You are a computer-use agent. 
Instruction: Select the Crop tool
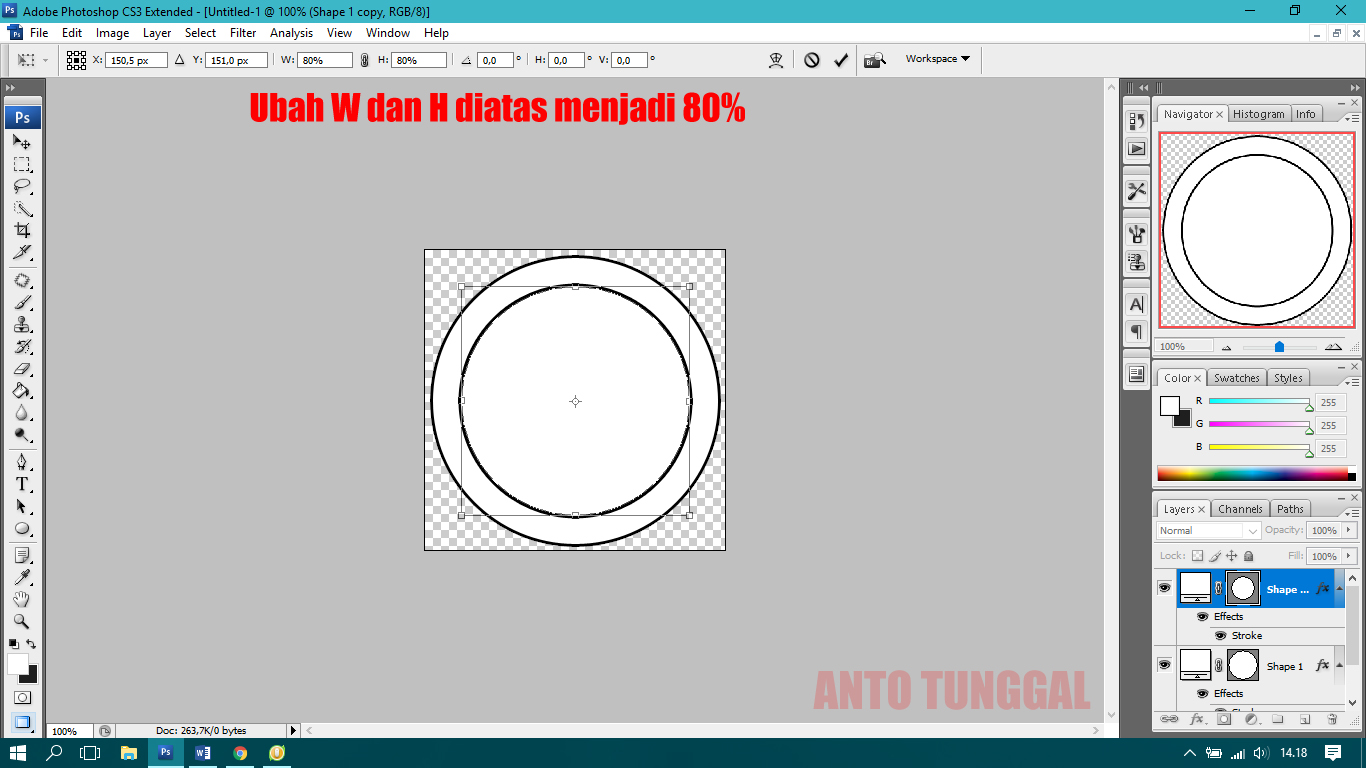[22, 231]
